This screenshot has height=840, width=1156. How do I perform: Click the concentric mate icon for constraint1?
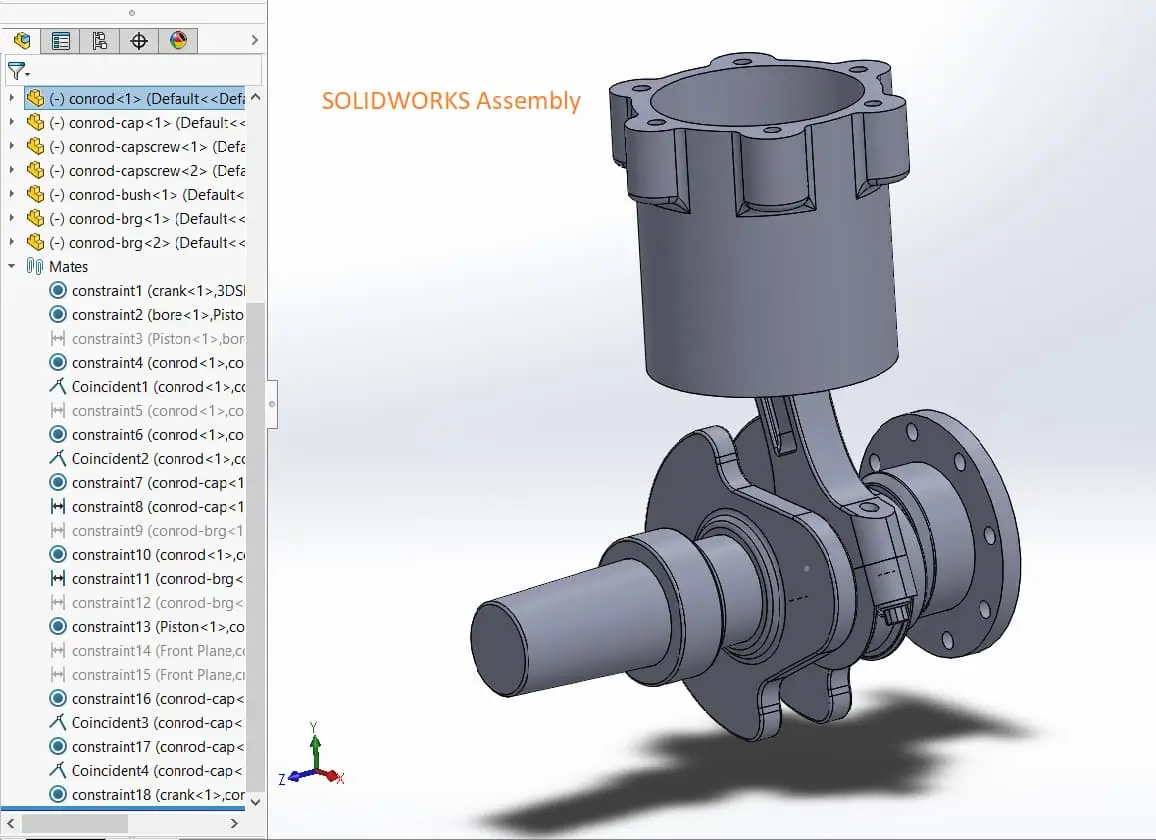point(59,290)
